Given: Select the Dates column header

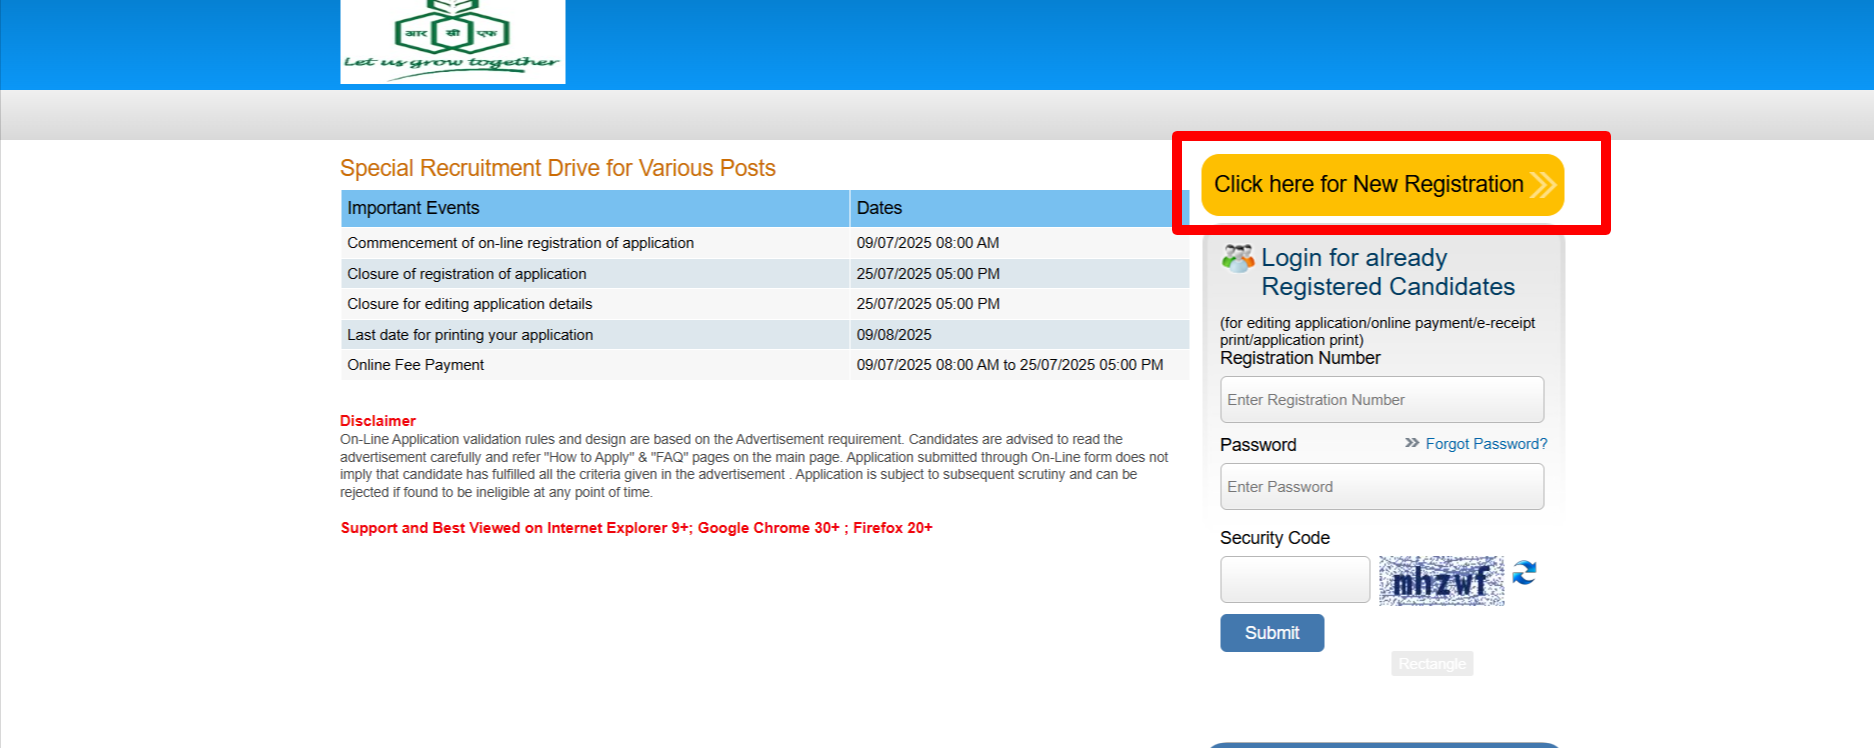Looking at the screenshot, I should click(1018, 208).
